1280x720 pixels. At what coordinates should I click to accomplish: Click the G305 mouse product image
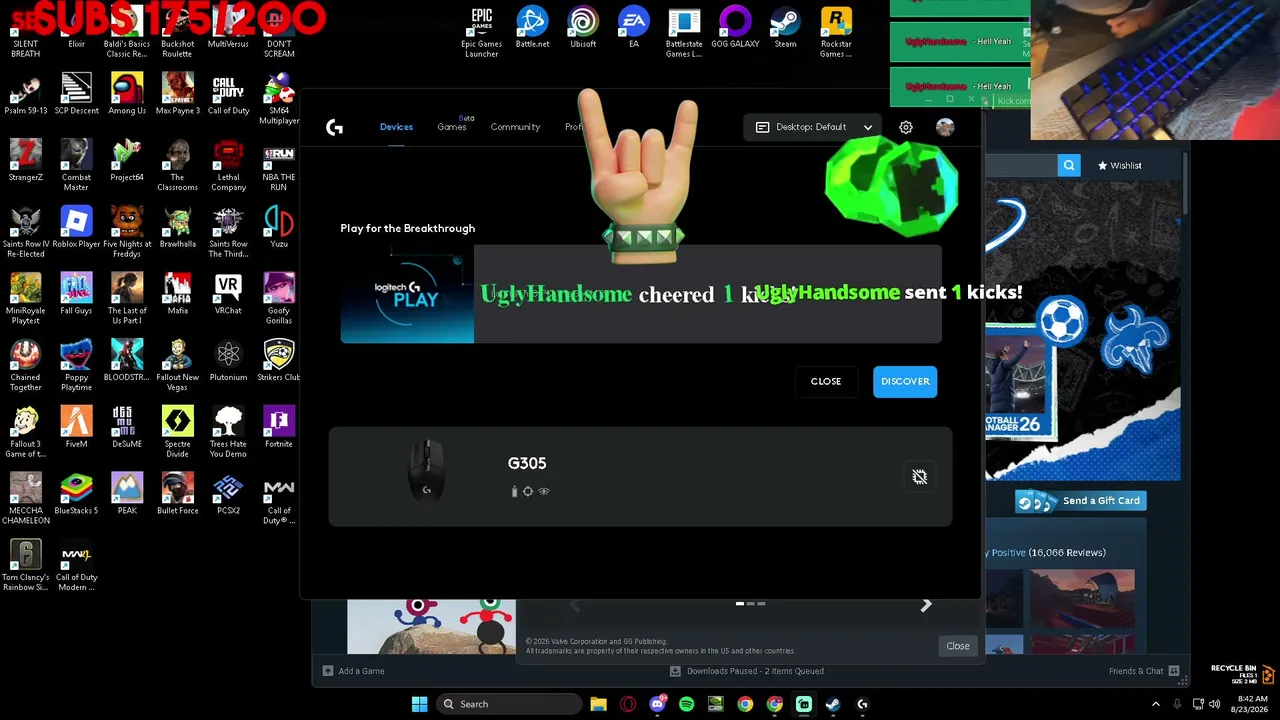[x=427, y=472]
